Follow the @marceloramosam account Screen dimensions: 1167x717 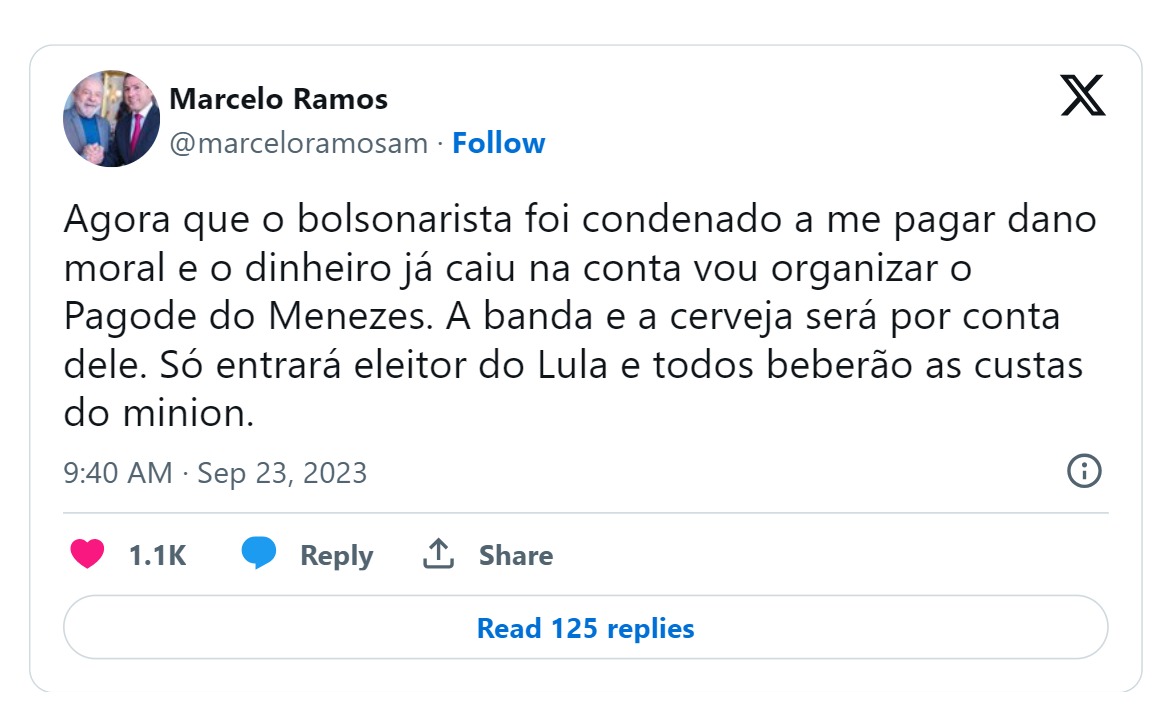click(x=498, y=143)
